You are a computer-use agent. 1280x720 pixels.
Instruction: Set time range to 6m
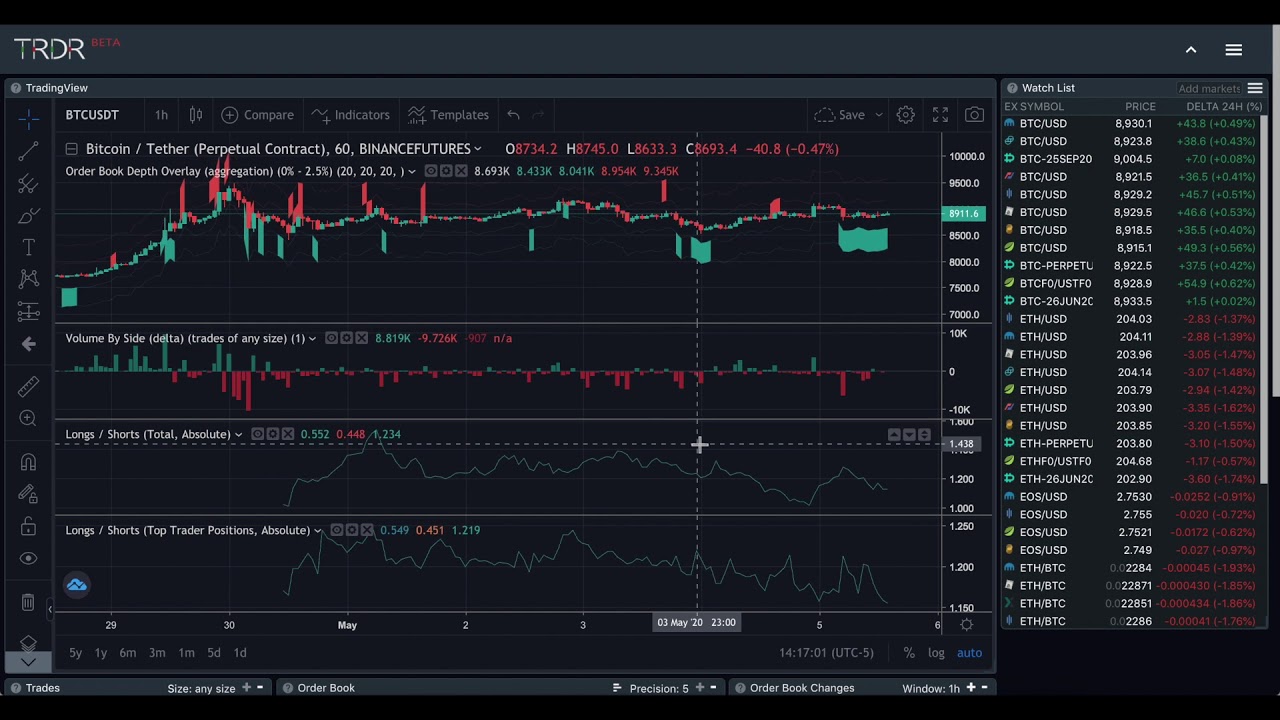click(x=128, y=653)
